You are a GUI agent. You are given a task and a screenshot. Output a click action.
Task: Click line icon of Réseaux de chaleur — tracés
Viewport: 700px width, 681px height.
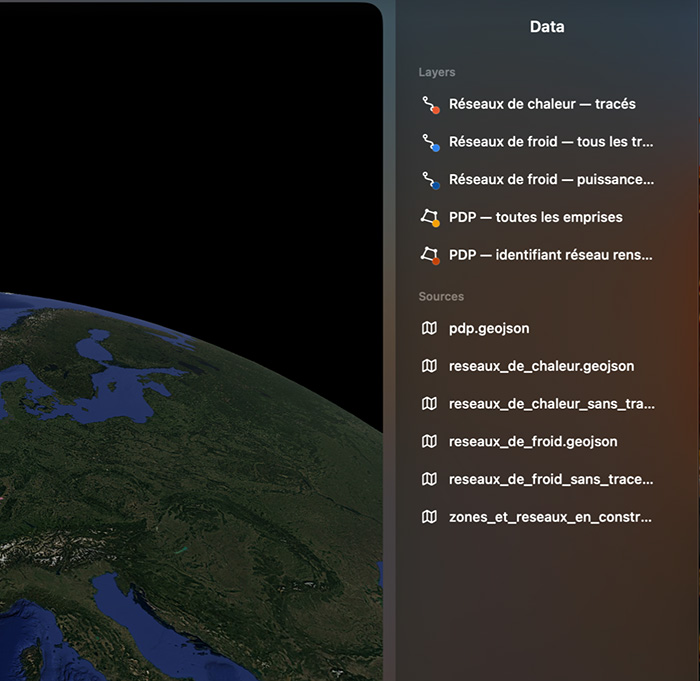(430, 104)
